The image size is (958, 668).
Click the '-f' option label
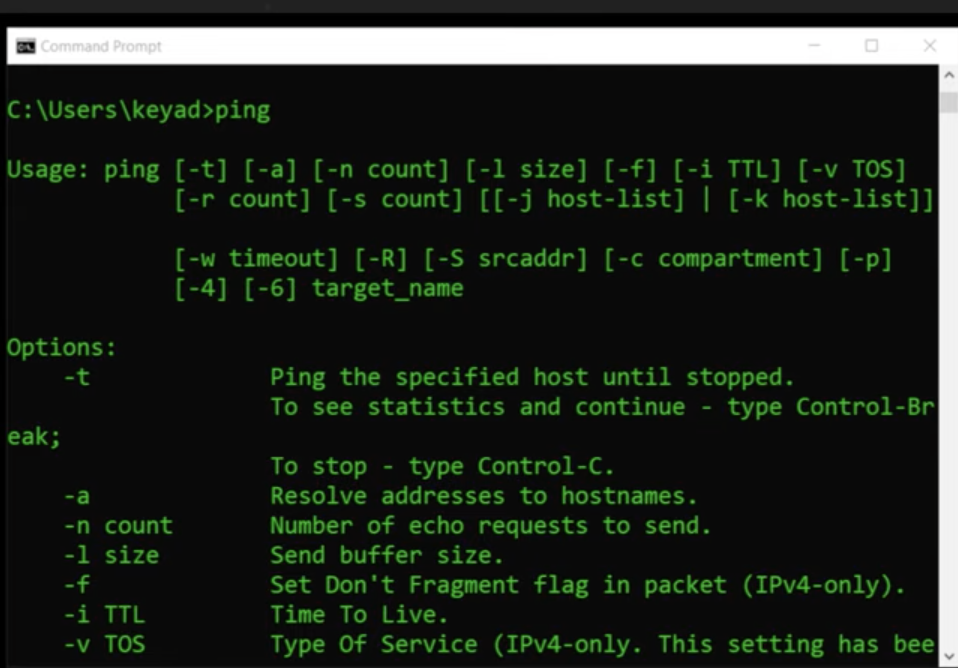(77, 585)
